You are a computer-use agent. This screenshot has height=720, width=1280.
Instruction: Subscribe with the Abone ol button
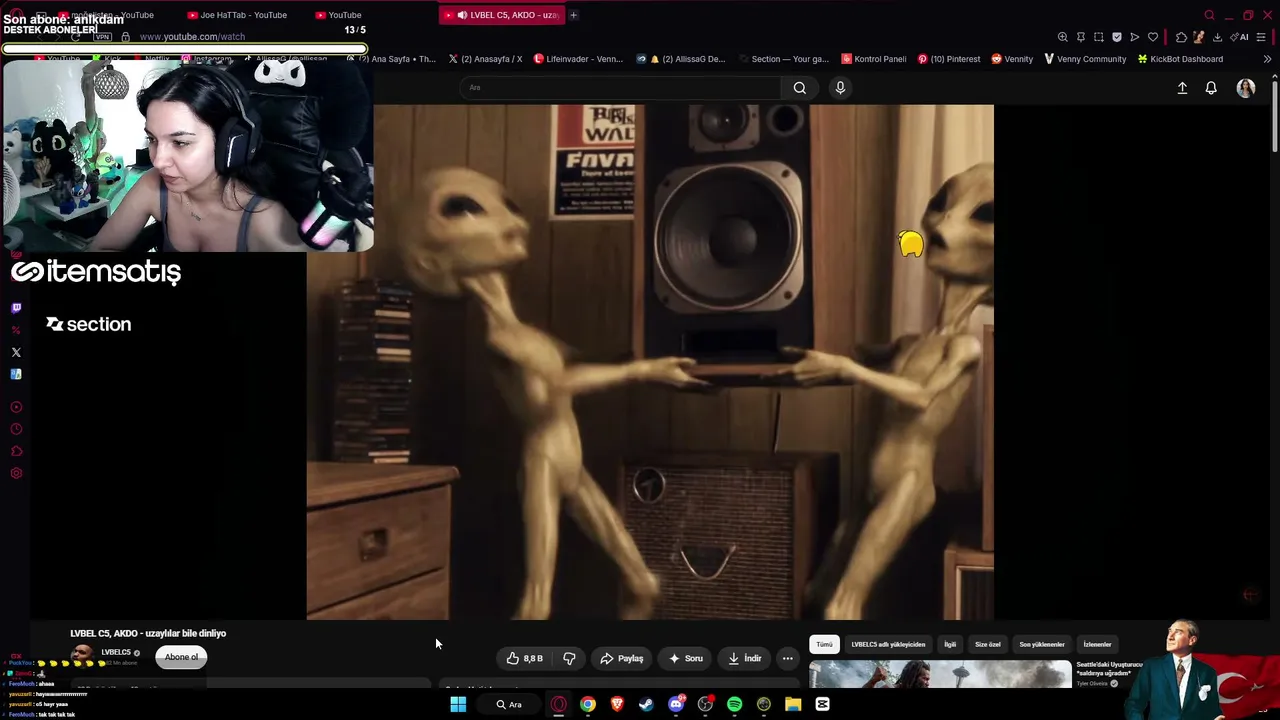pyautogui.click(x=181, y=657)
